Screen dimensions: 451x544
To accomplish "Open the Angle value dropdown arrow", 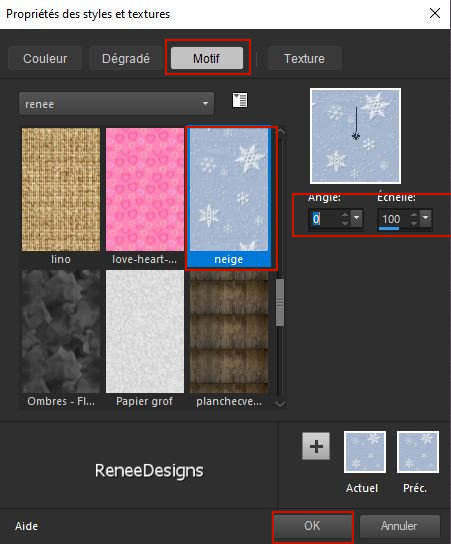I will pos(357,219).
